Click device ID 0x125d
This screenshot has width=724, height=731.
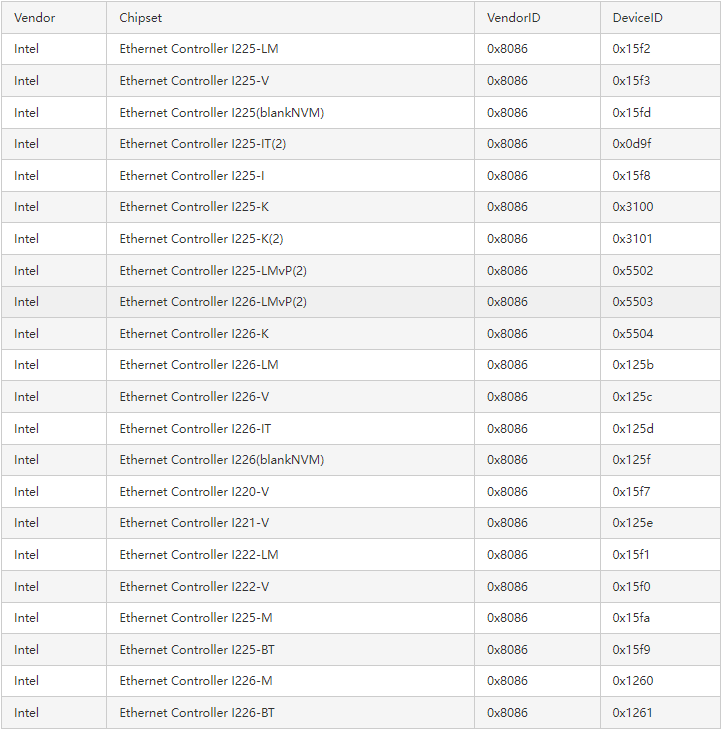[633, 428]
